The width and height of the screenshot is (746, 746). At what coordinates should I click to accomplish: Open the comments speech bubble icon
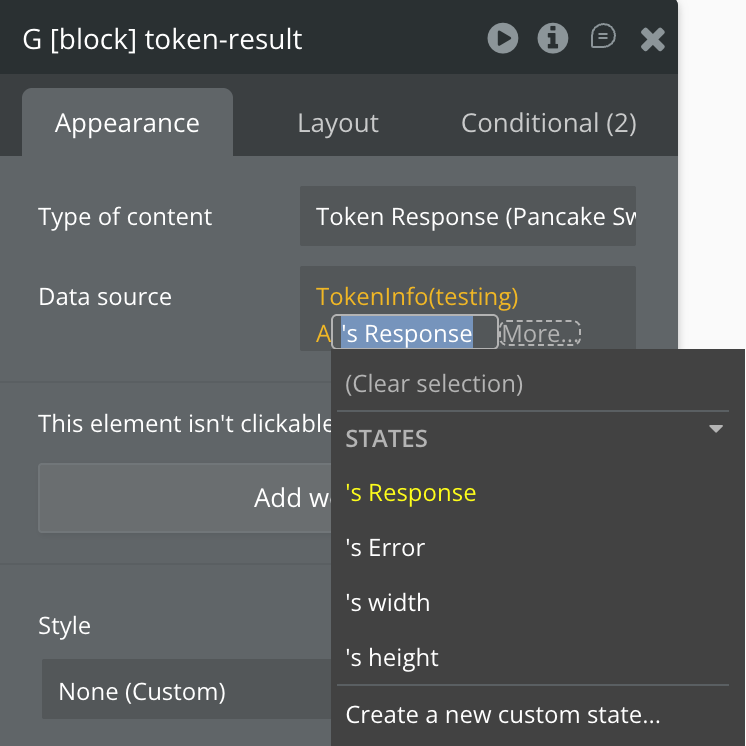[603, 38]
